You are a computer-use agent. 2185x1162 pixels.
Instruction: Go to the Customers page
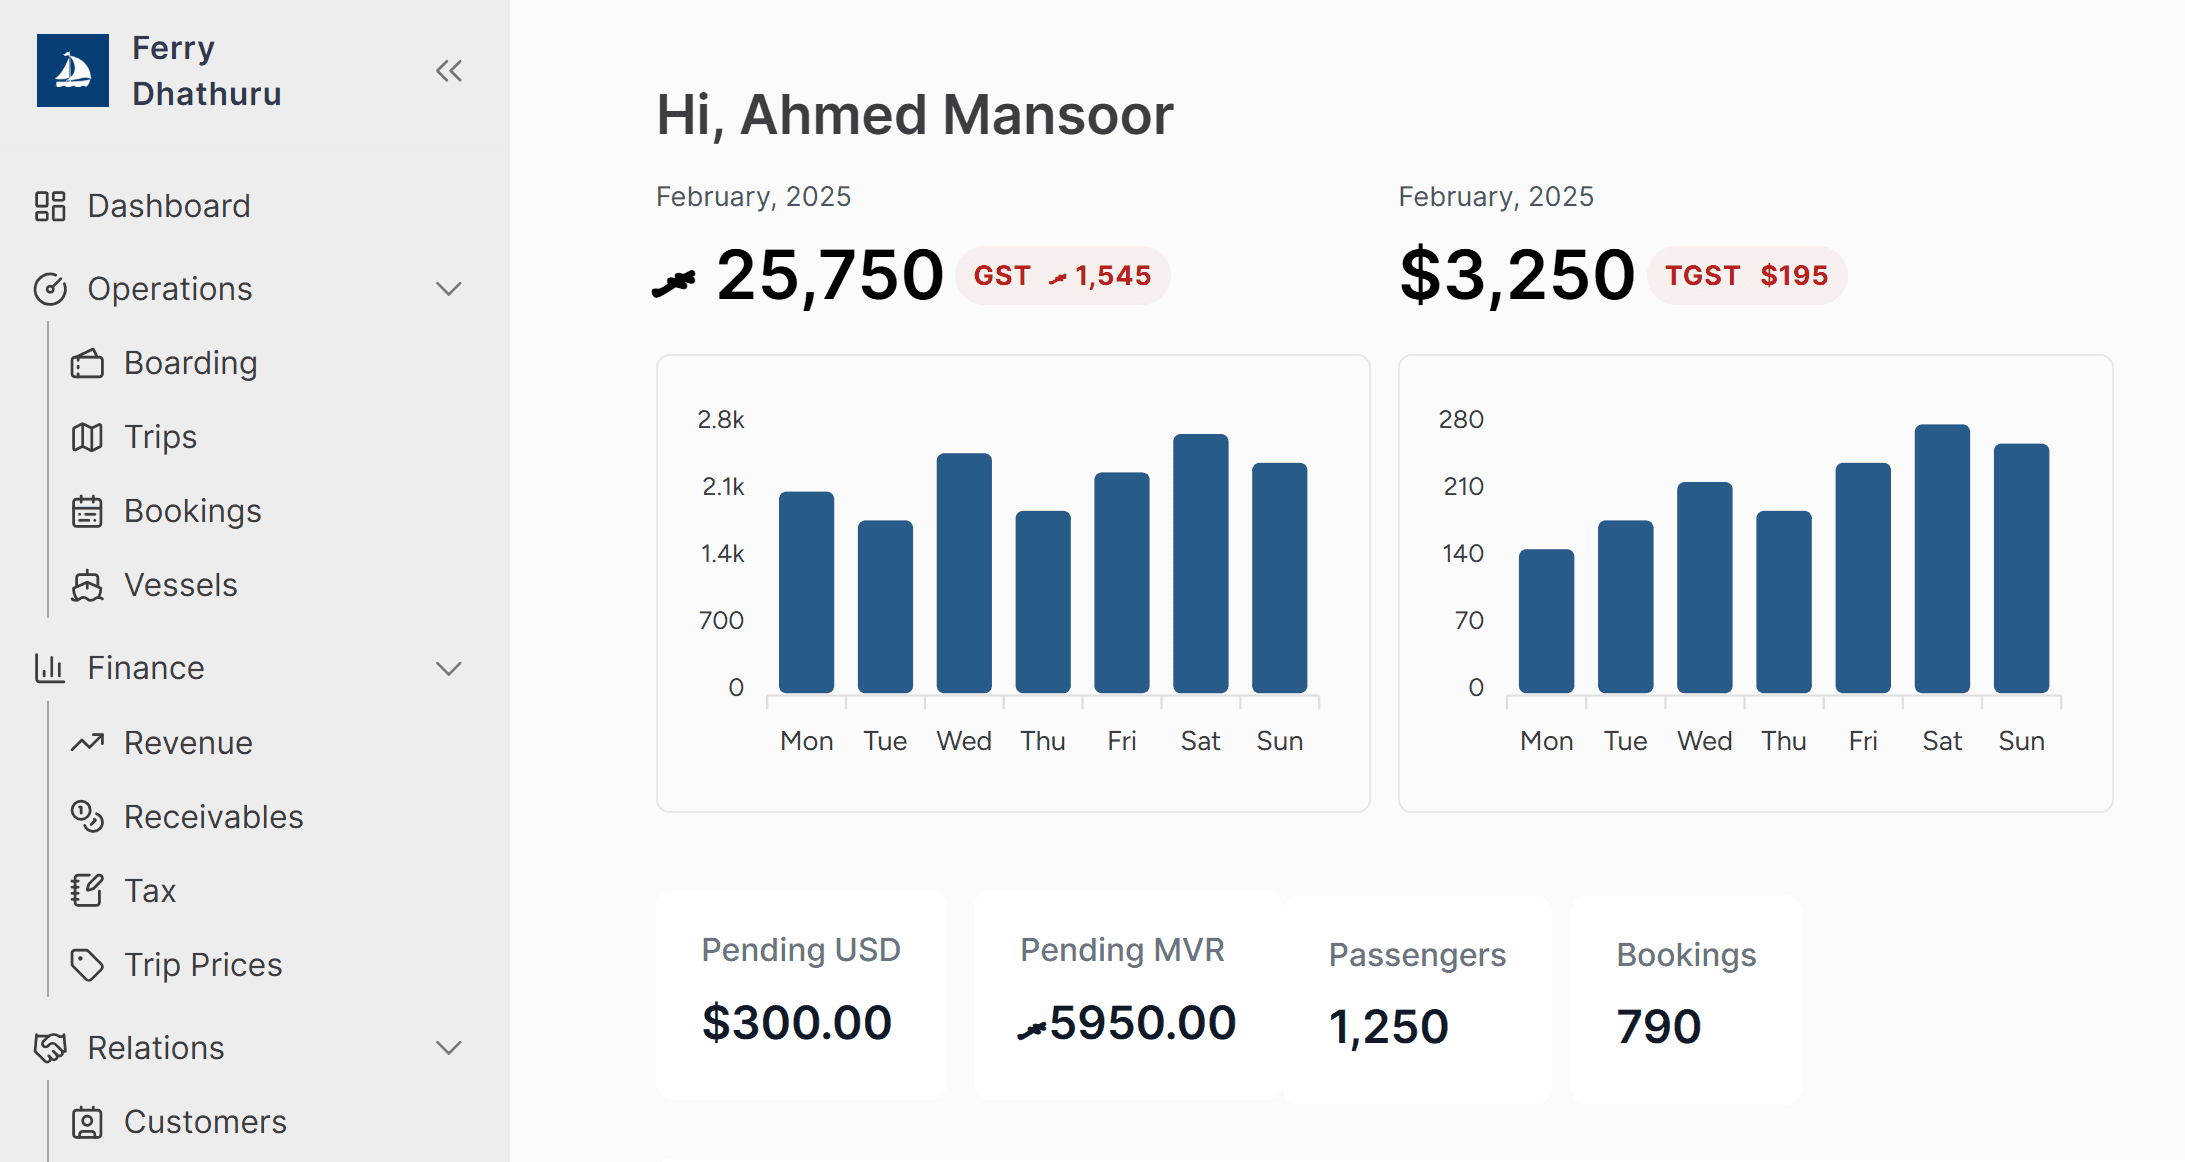[x=205, y=1122]
